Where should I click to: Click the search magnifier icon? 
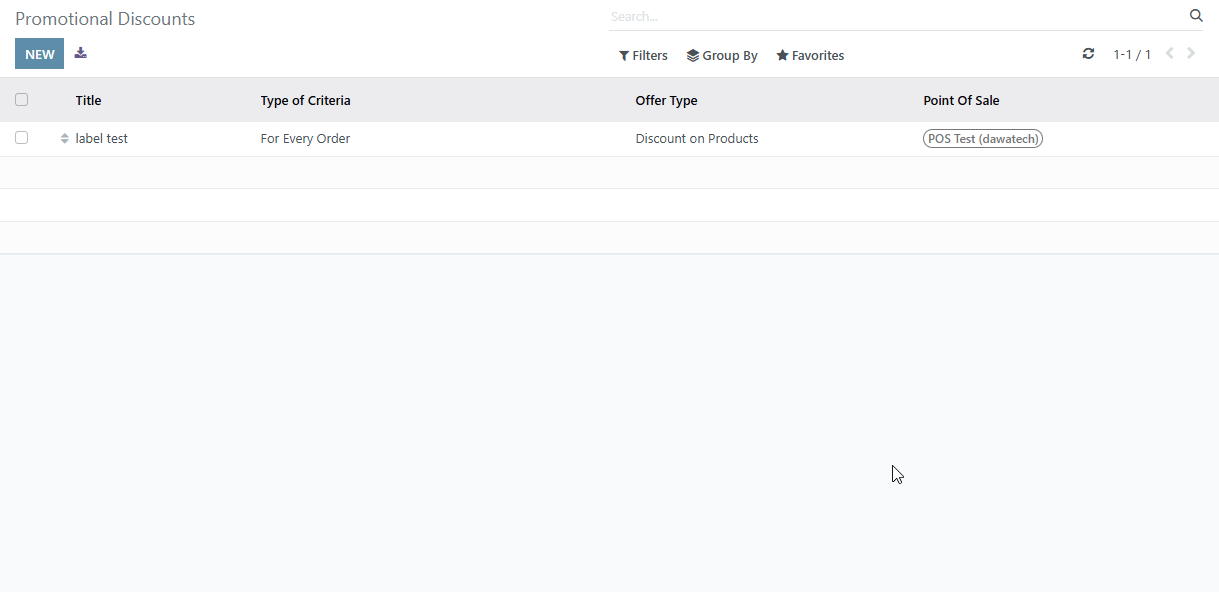pyautogui.click(x=1196, y=16)
